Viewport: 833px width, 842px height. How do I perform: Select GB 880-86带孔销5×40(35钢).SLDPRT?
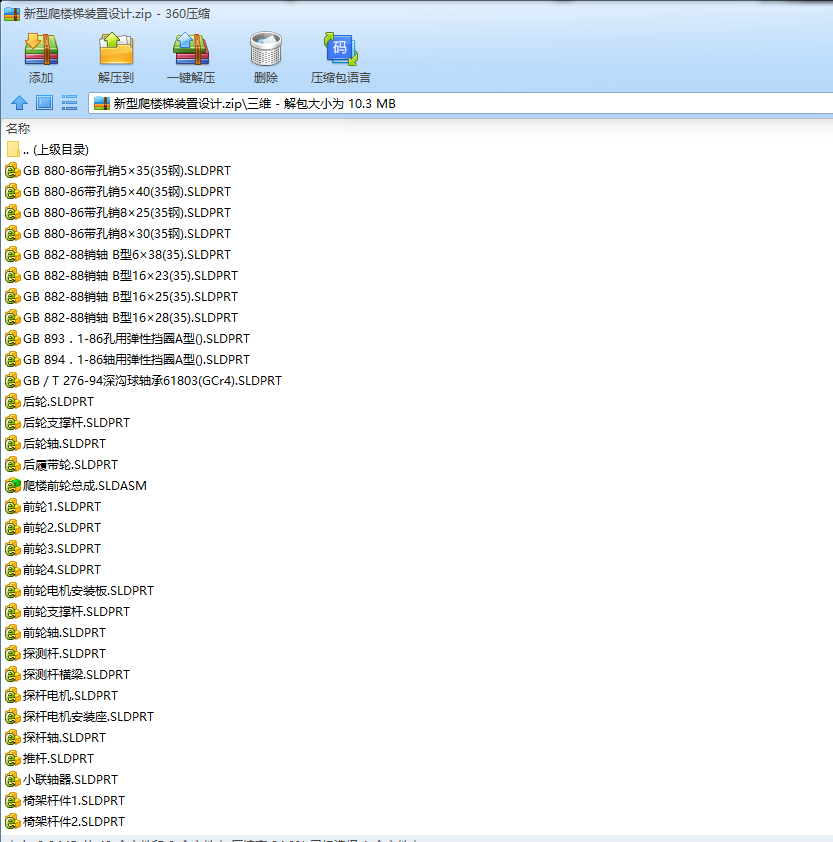(118, 191)
